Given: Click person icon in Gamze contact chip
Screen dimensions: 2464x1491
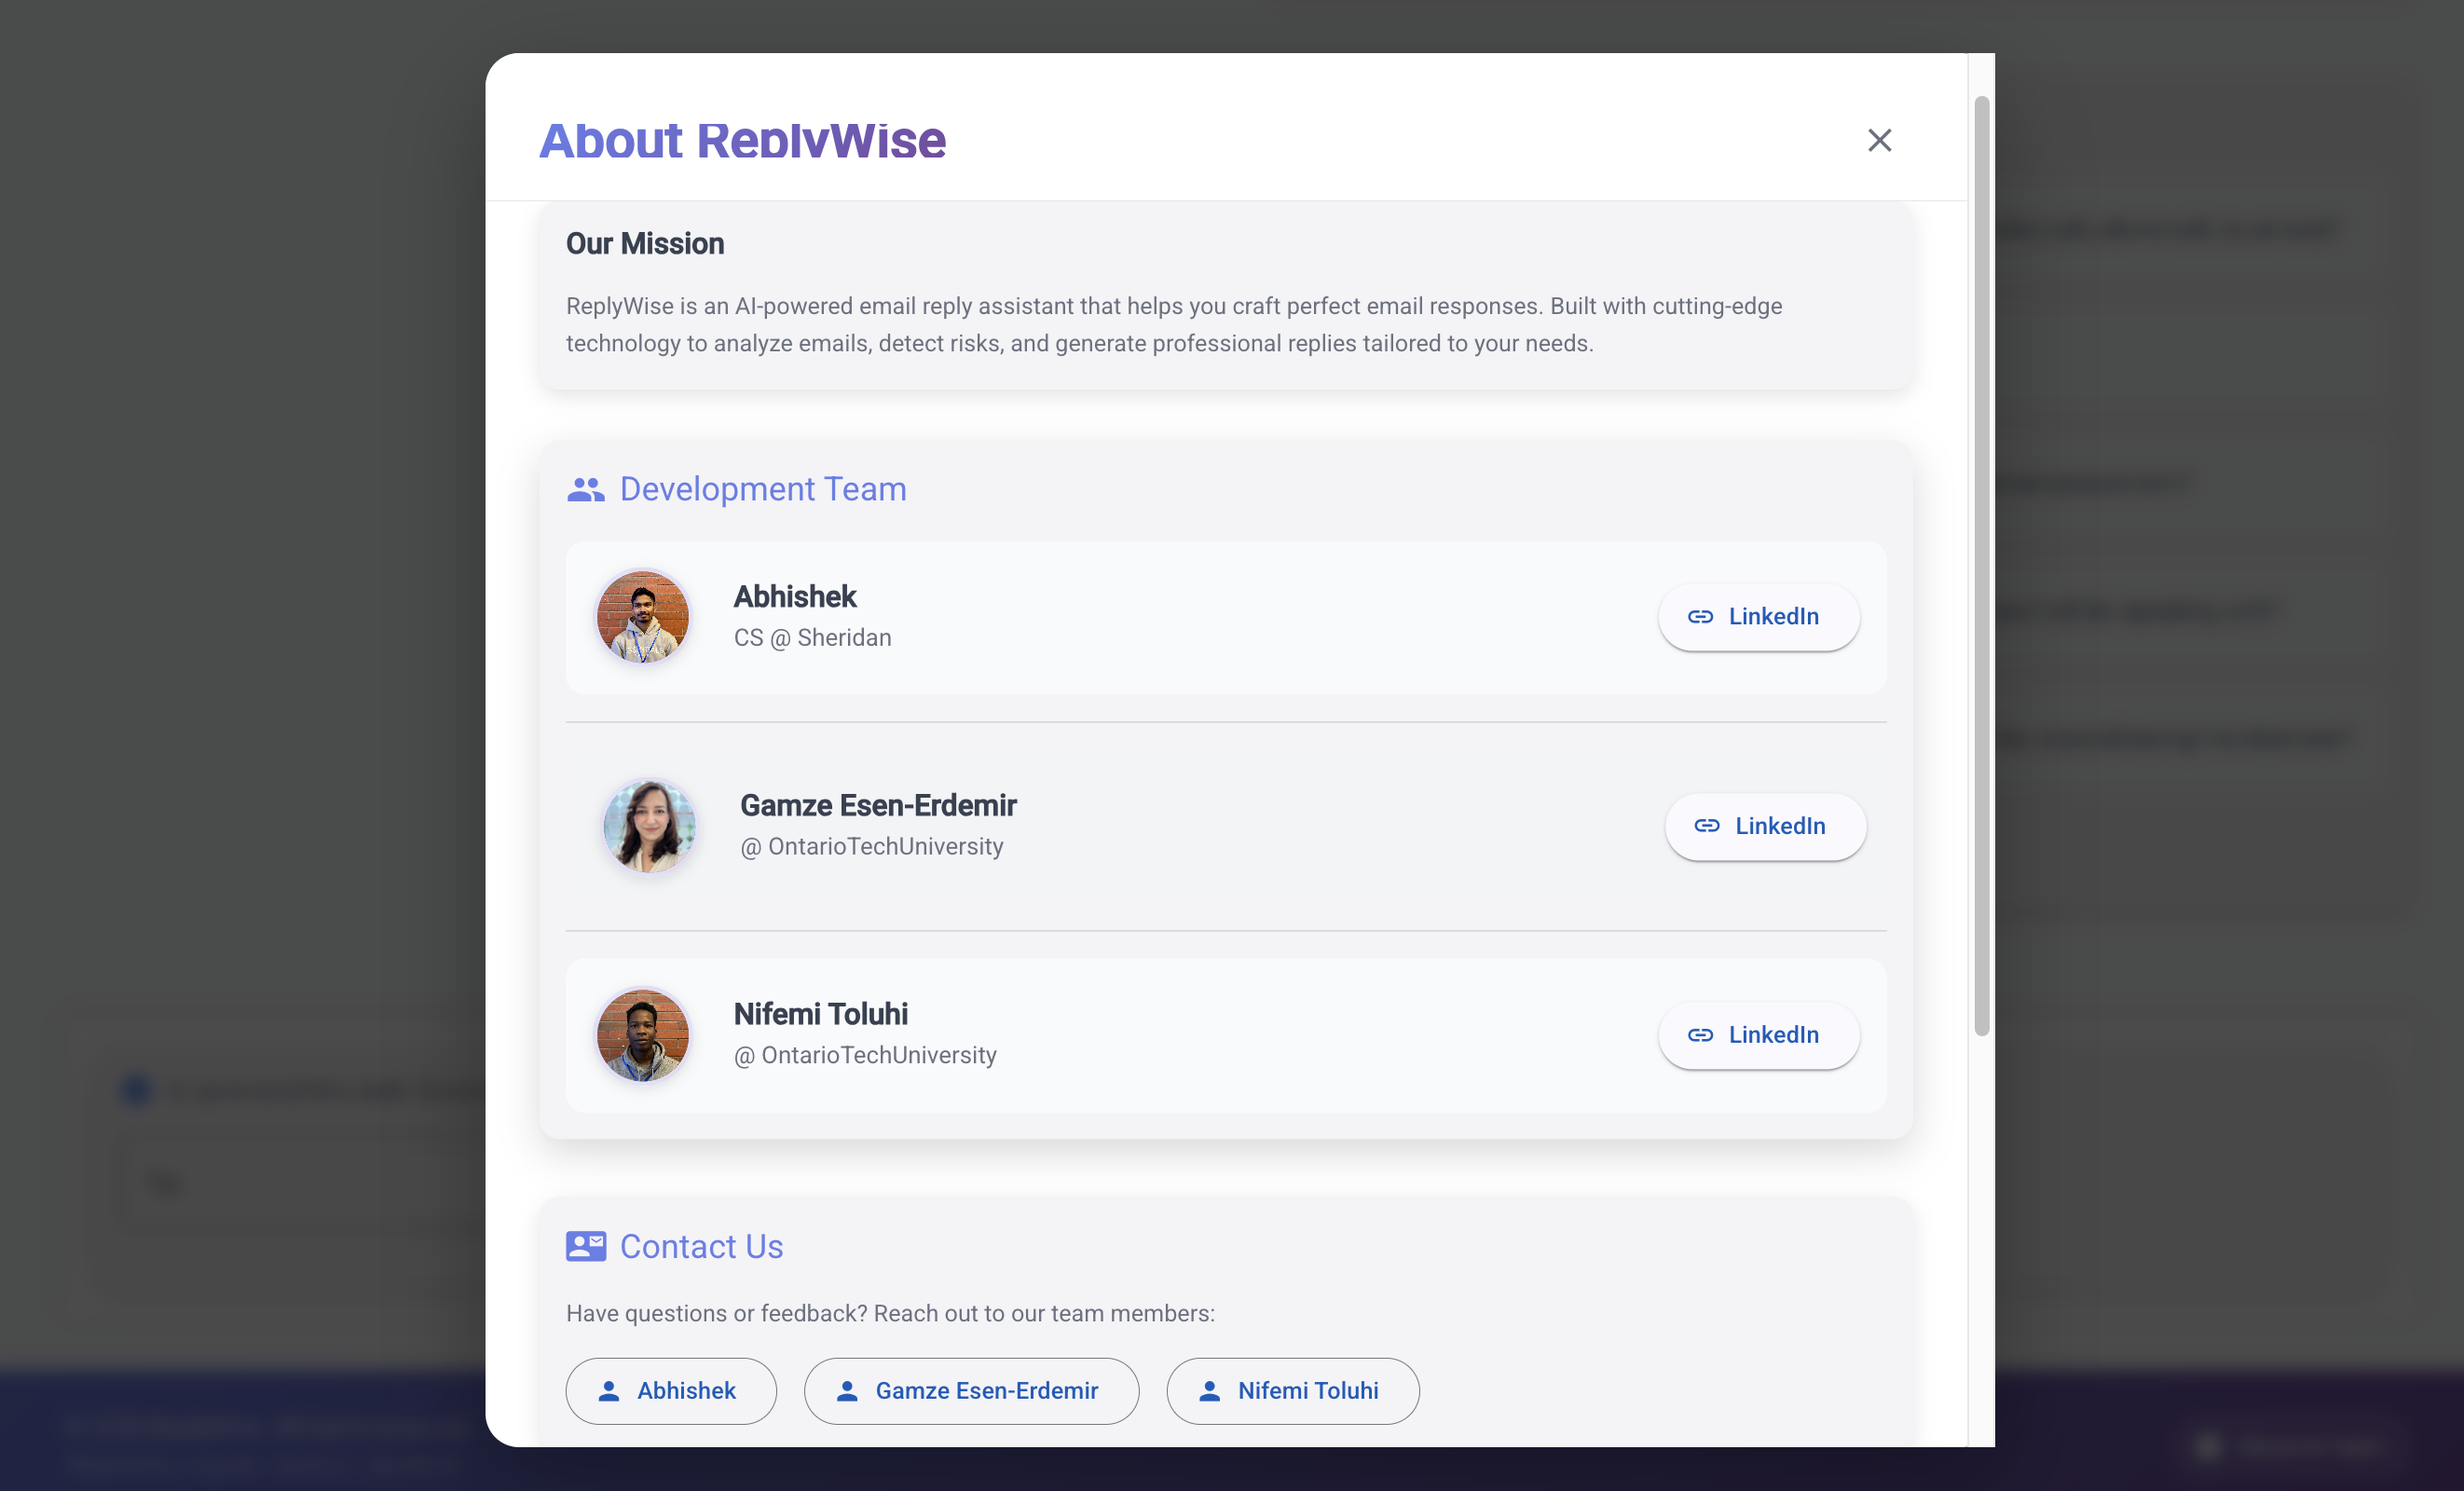Looking at the screenshot, I should tap(847, 1391).
